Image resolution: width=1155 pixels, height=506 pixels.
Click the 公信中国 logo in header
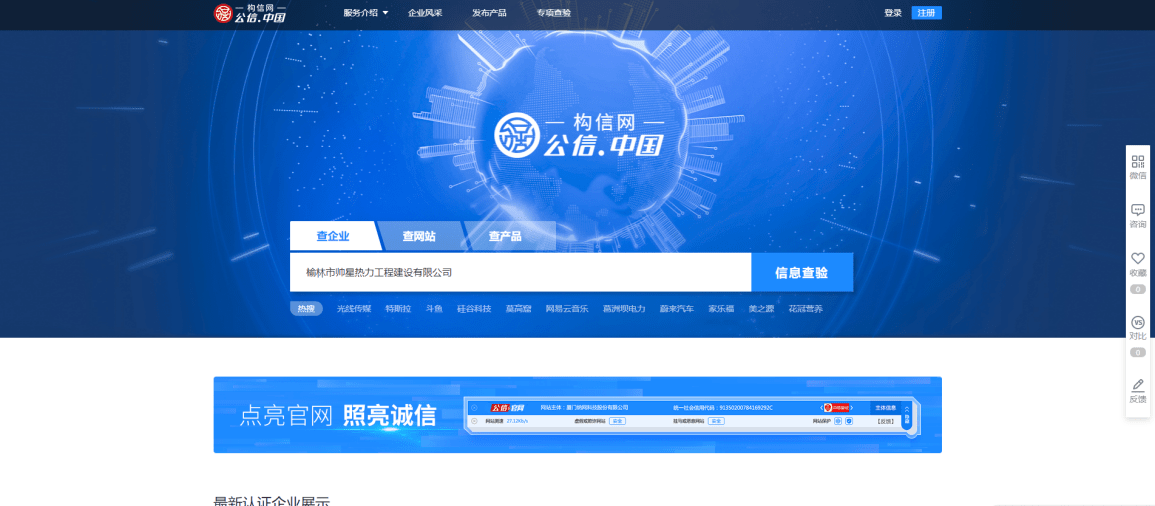pos(249,13)
